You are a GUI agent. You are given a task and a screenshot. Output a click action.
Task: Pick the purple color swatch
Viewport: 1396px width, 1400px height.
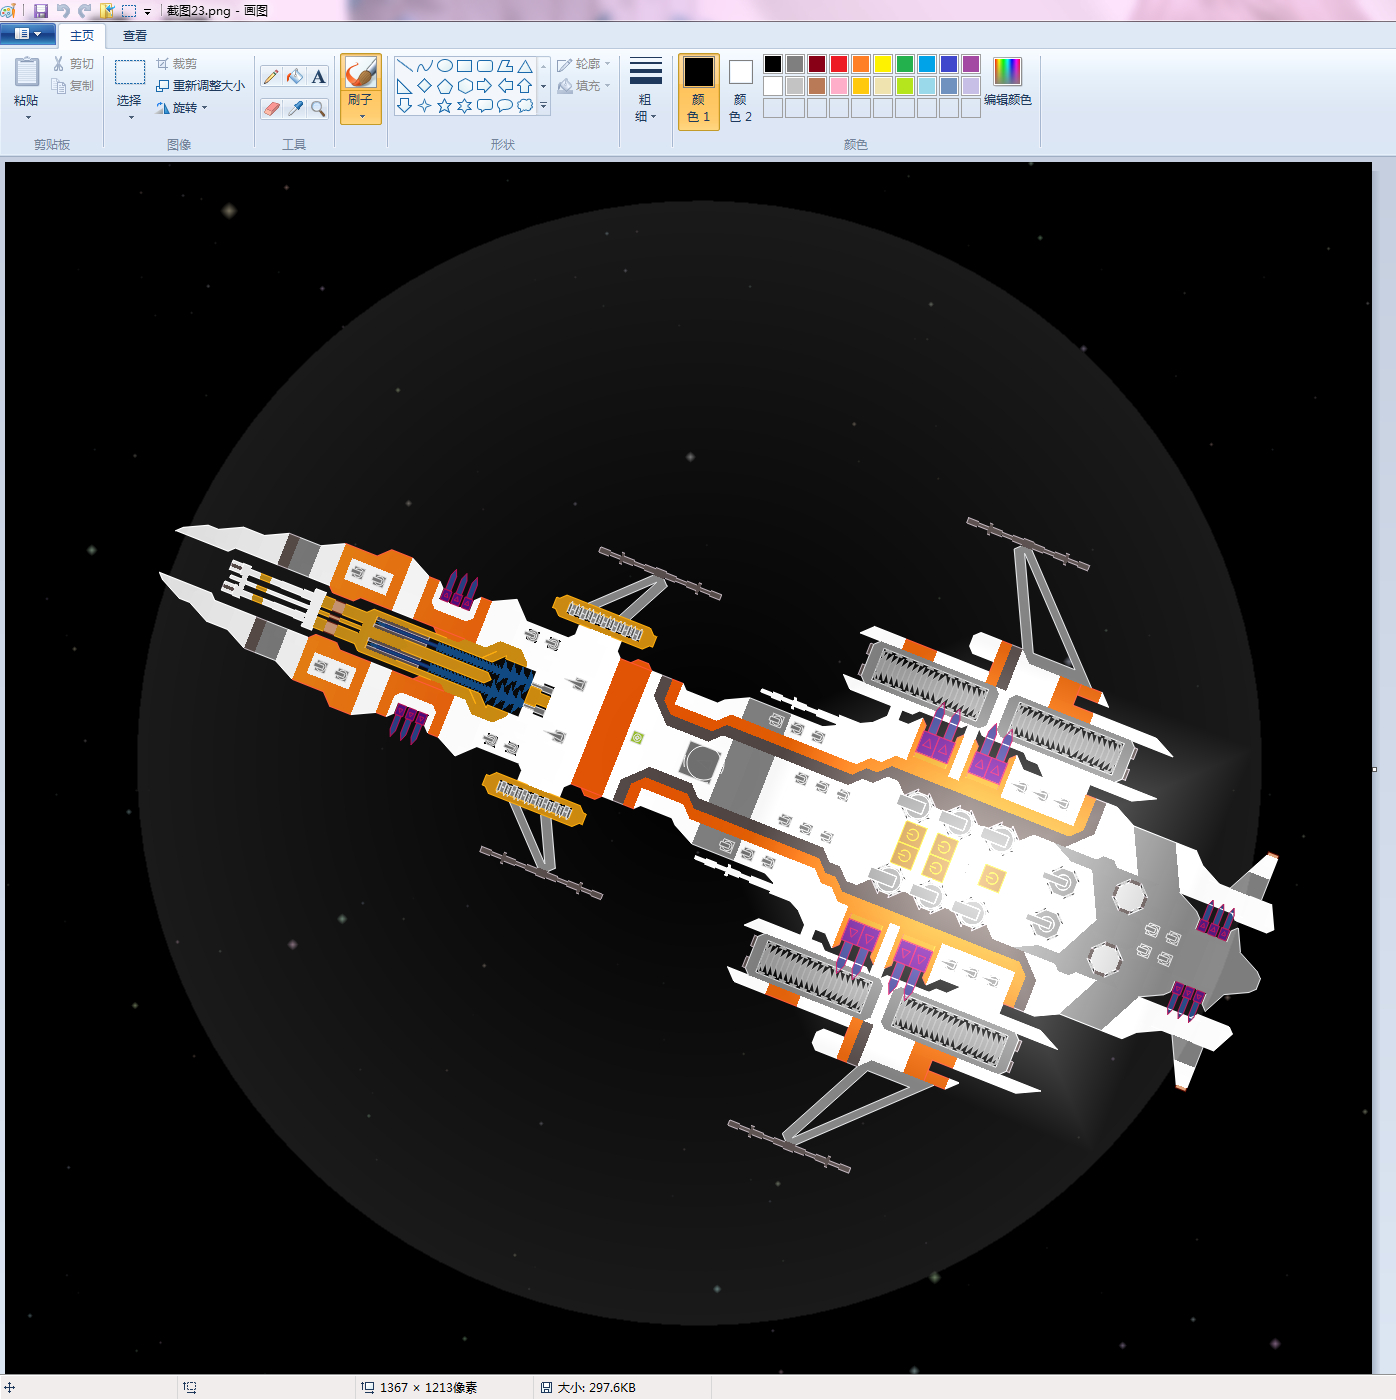pyautogui.click(x=971, y=64)
